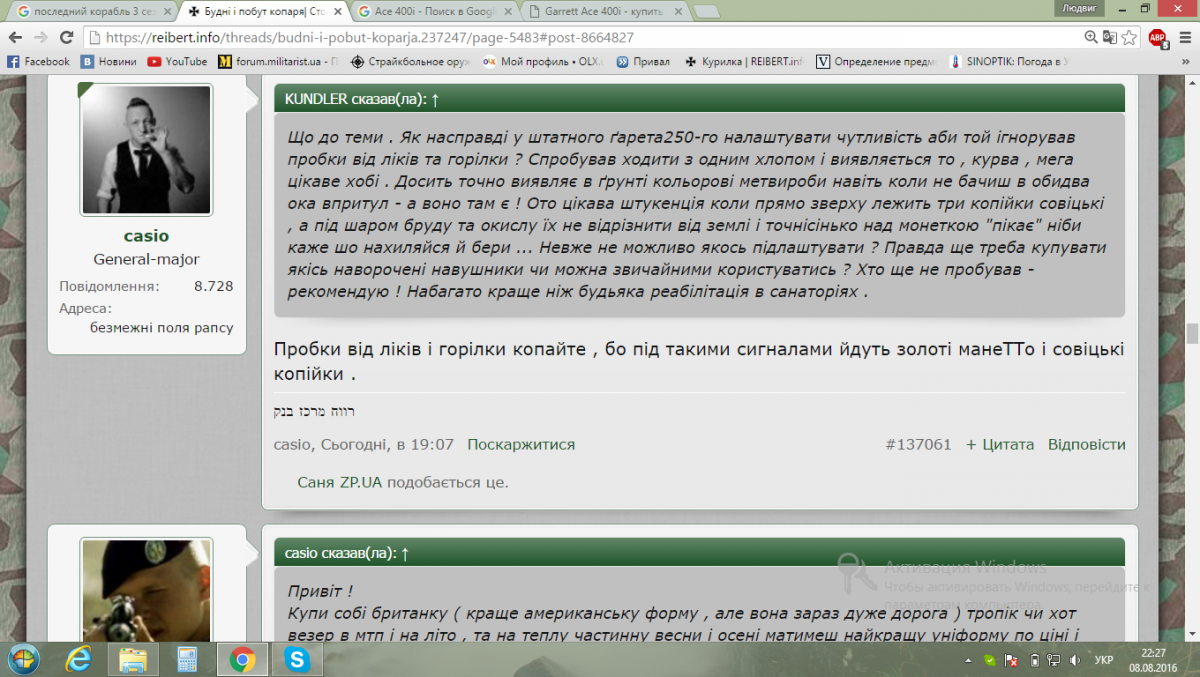This screenshot has width=1200, height=677.
Task: Close the 'Ace 400i - Поиск в Google' tab
Action: [510, 12]
